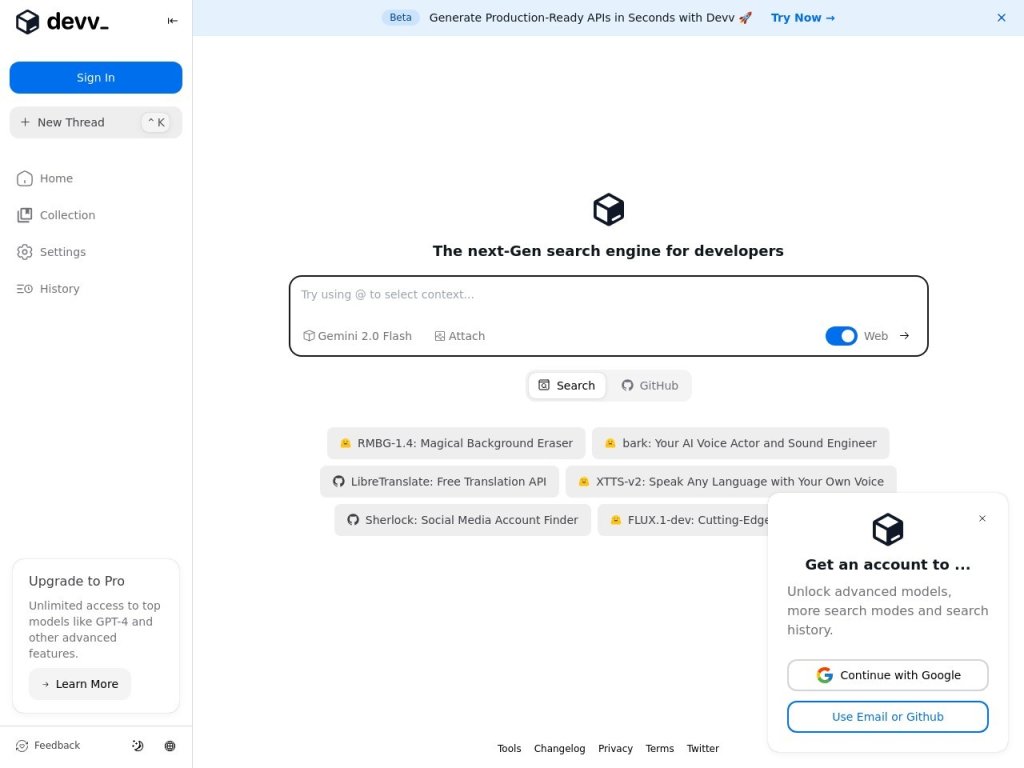Click the bark hugging face emoji

611,443
